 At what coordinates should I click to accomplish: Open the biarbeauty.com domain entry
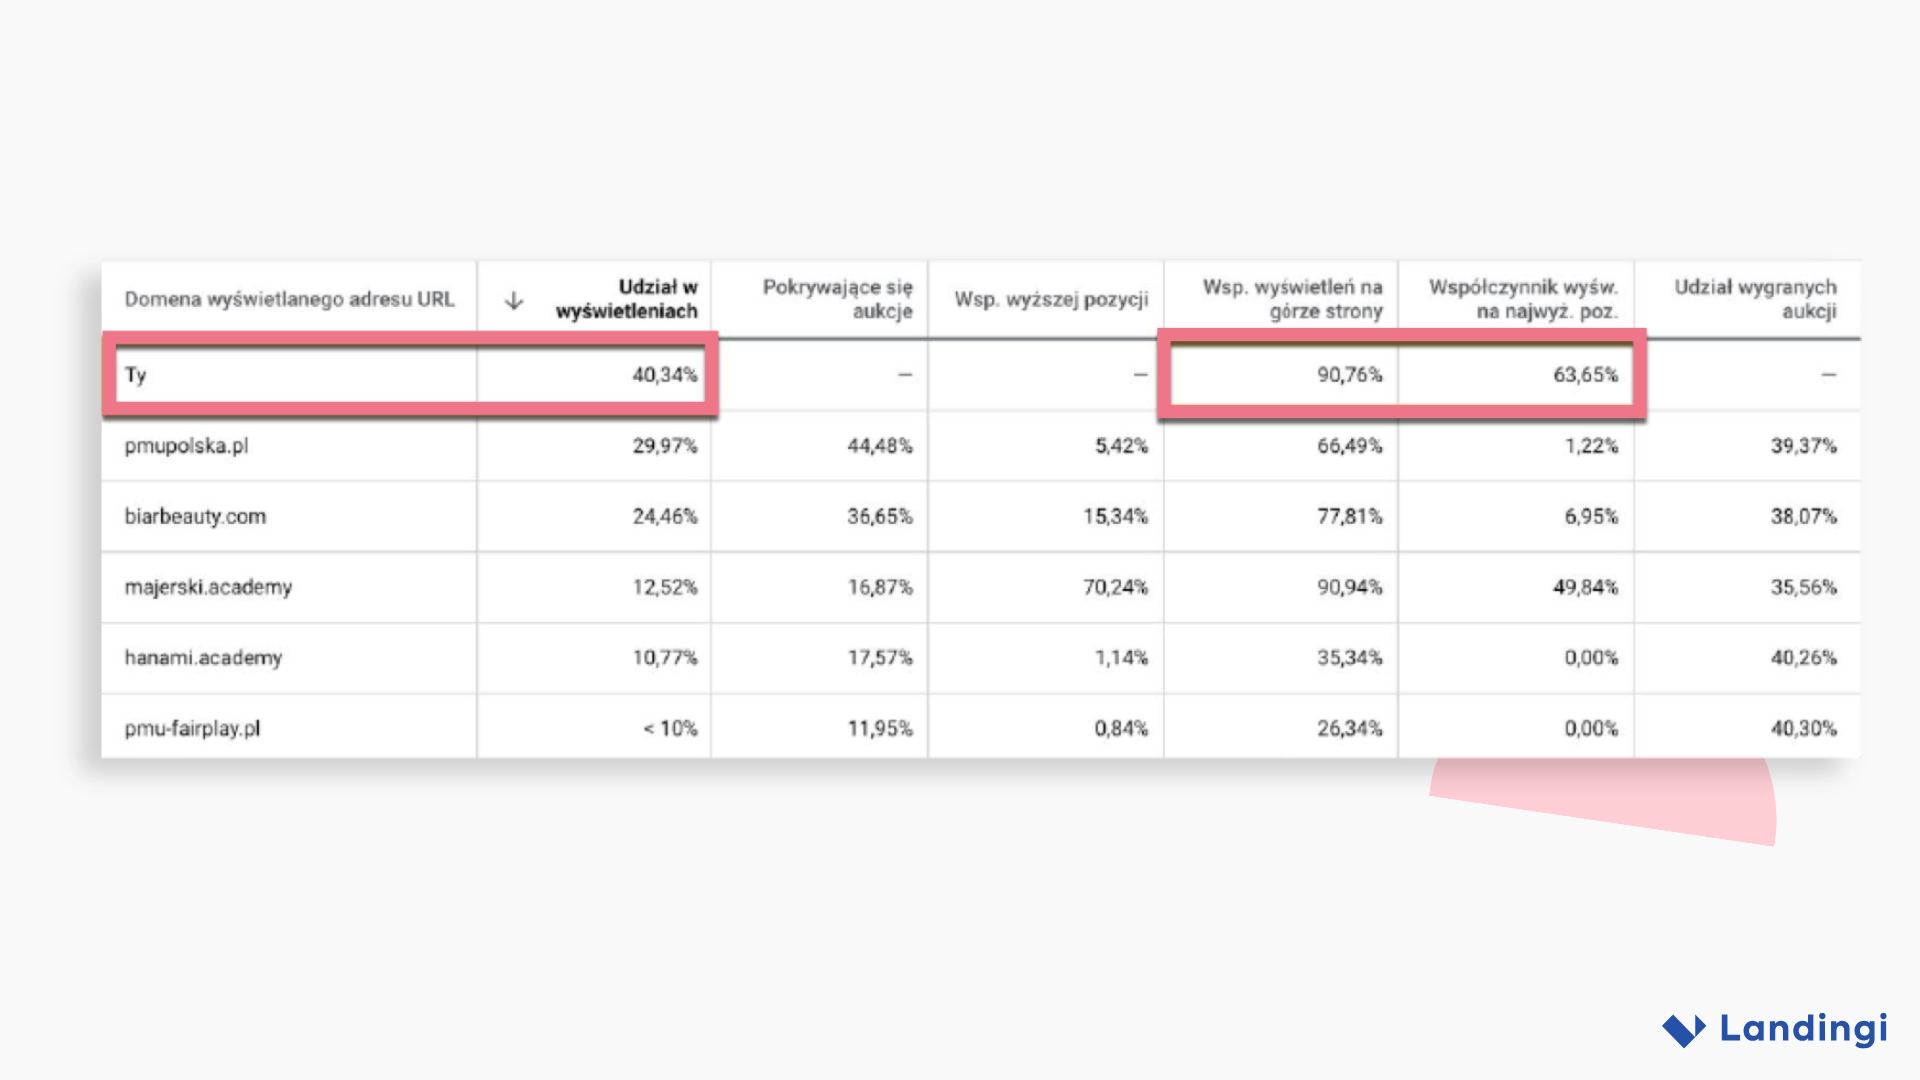pyautogui.click(x=195, y=517)
